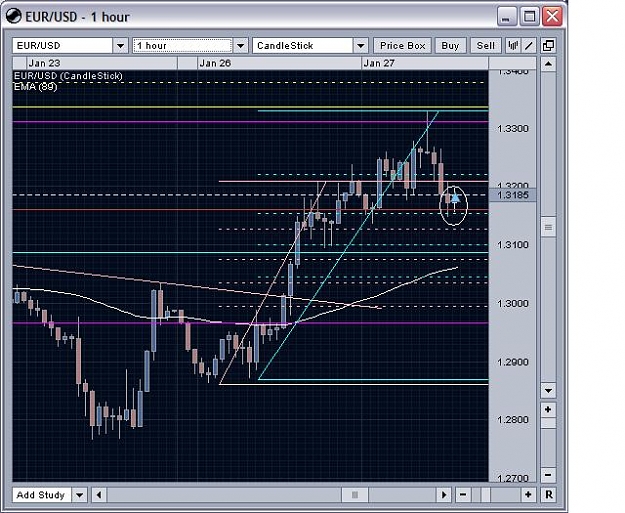Click the vertical scrollbar thumb
Screen dimensions: 625x513
coord(548,227)
